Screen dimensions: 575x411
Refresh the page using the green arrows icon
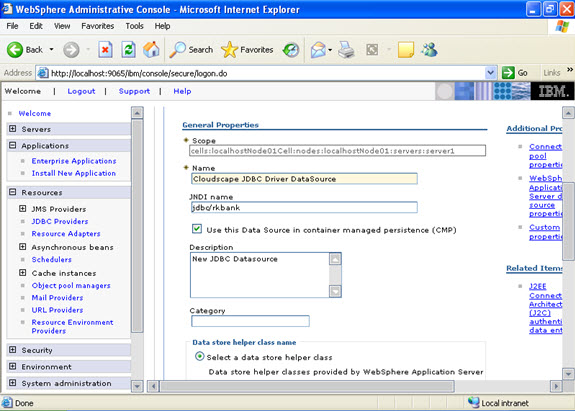click(x=129, y=49)
